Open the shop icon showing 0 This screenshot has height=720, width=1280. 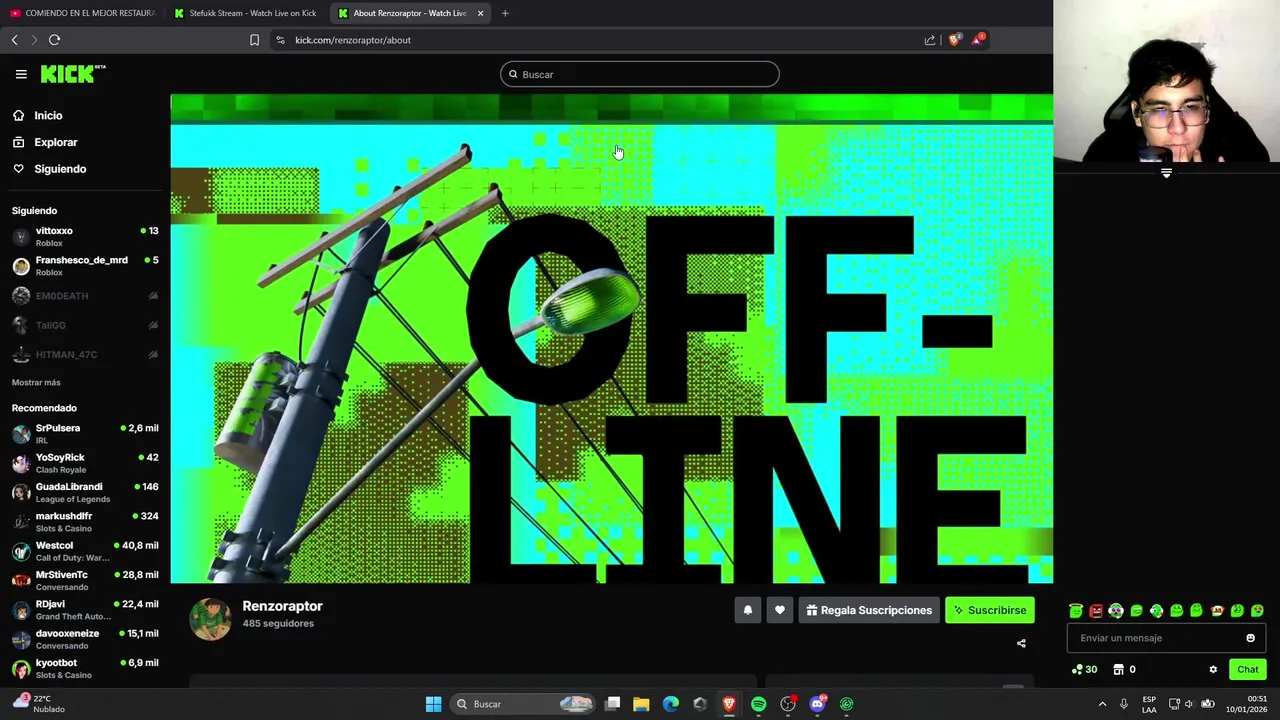pos(1124,669)
